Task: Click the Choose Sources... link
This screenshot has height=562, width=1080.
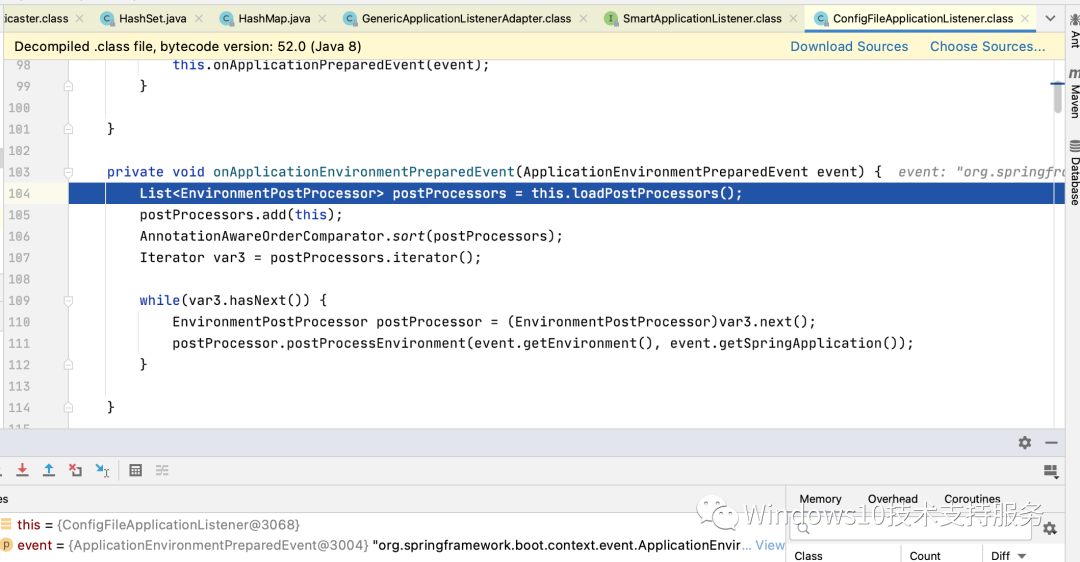Action: pyautogui.click(x=987, y=46)
